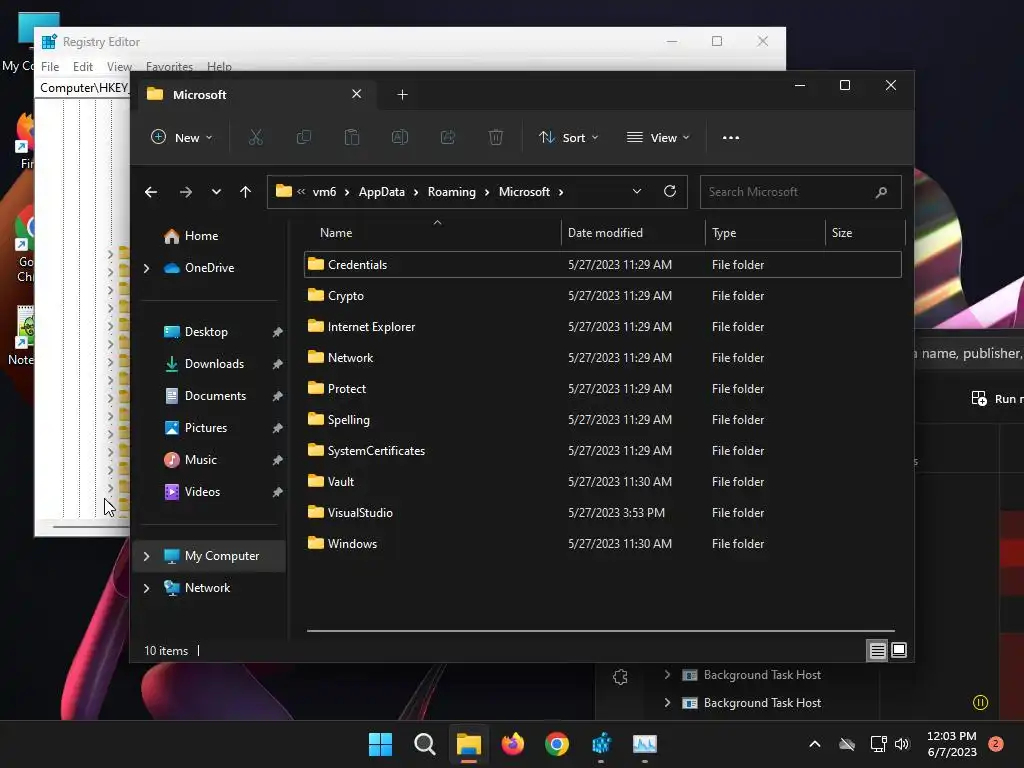The image size is (1024, 768).
Task: Close the Microsoft tab
Action: tap(357, 94)
